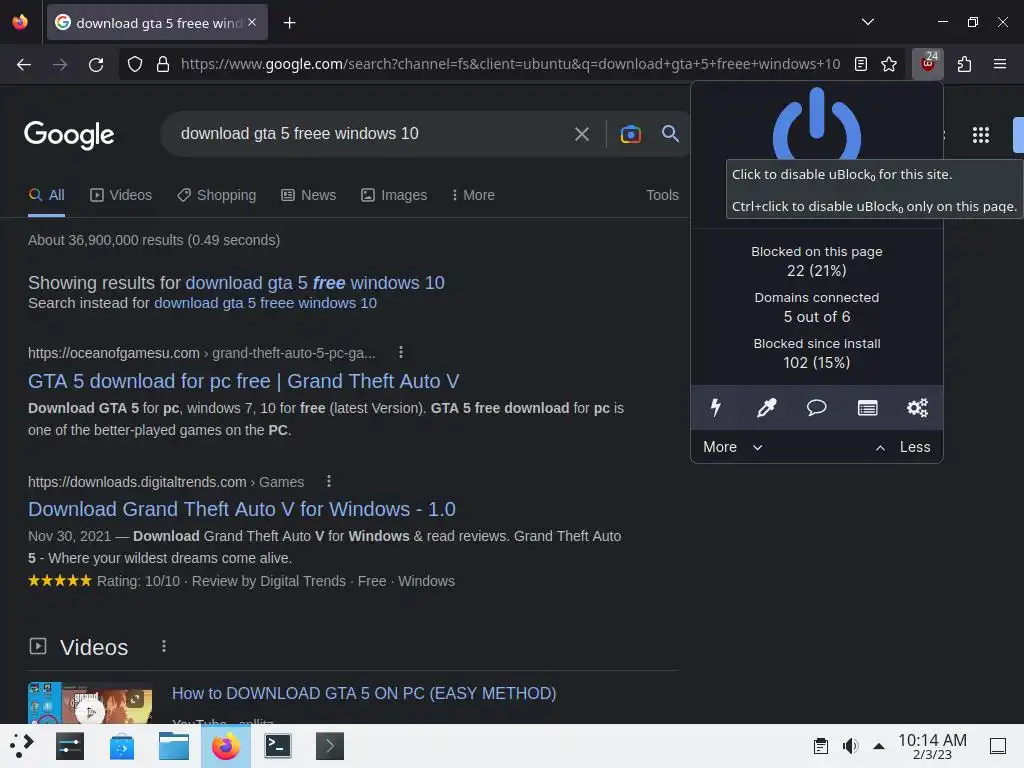Reload the current page
Screen dimensions: 1024x768
pyautogui.click(x=96, y=64)
